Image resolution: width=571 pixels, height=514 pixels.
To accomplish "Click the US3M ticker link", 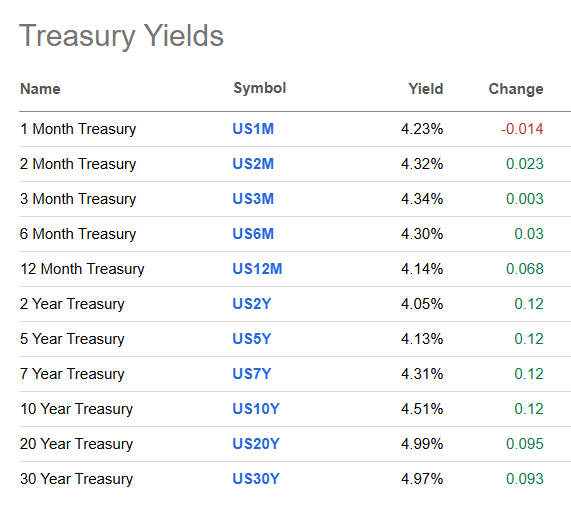I will [x=253, y=199].
